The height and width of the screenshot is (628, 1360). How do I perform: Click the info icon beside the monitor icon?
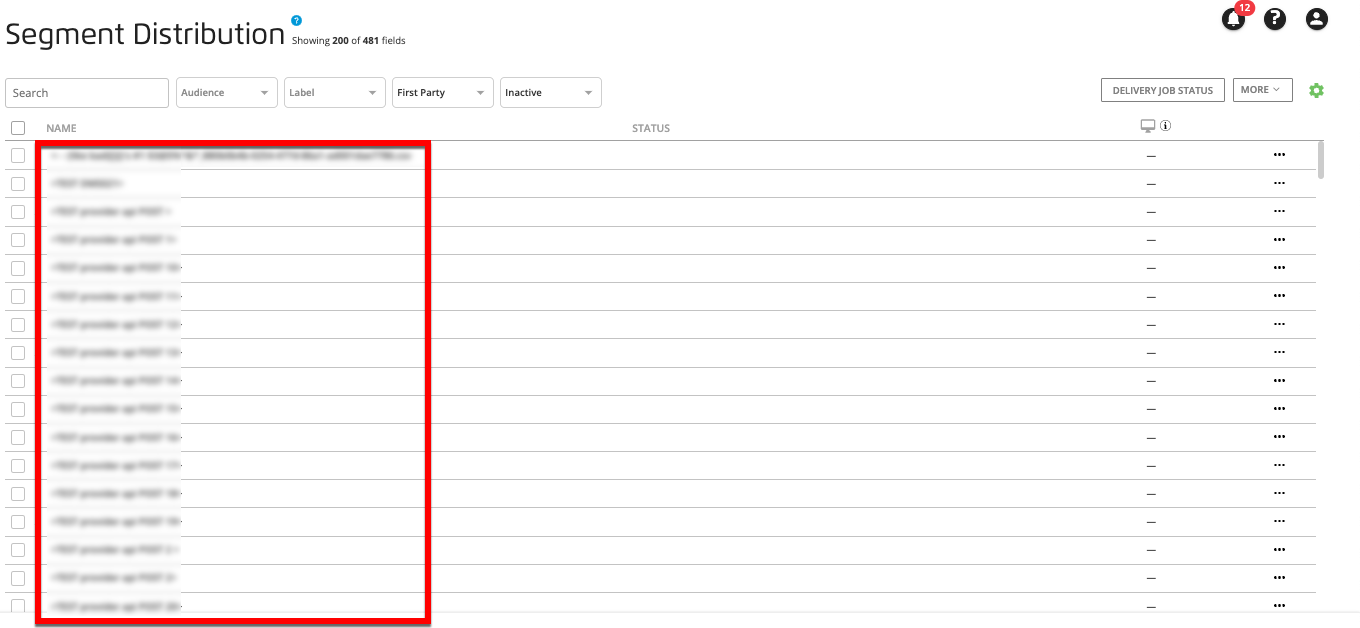[1166, 126]
